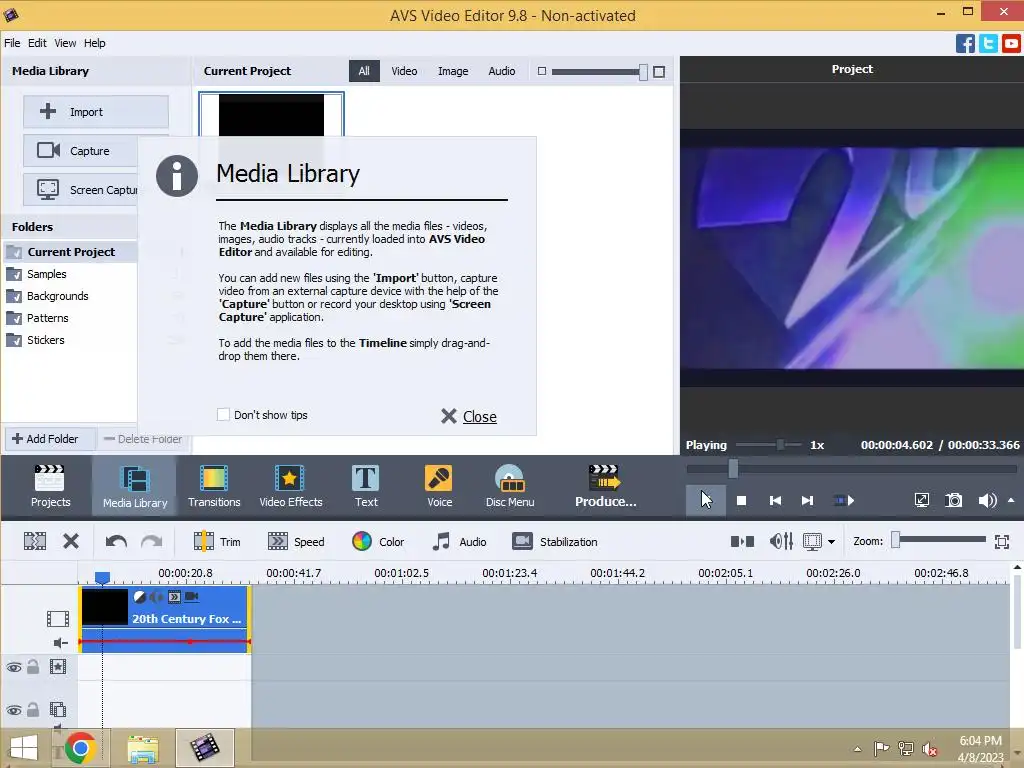Click the Import button
The width and height of the screenshot is (1024, 768).
click(x=96, y=112)
